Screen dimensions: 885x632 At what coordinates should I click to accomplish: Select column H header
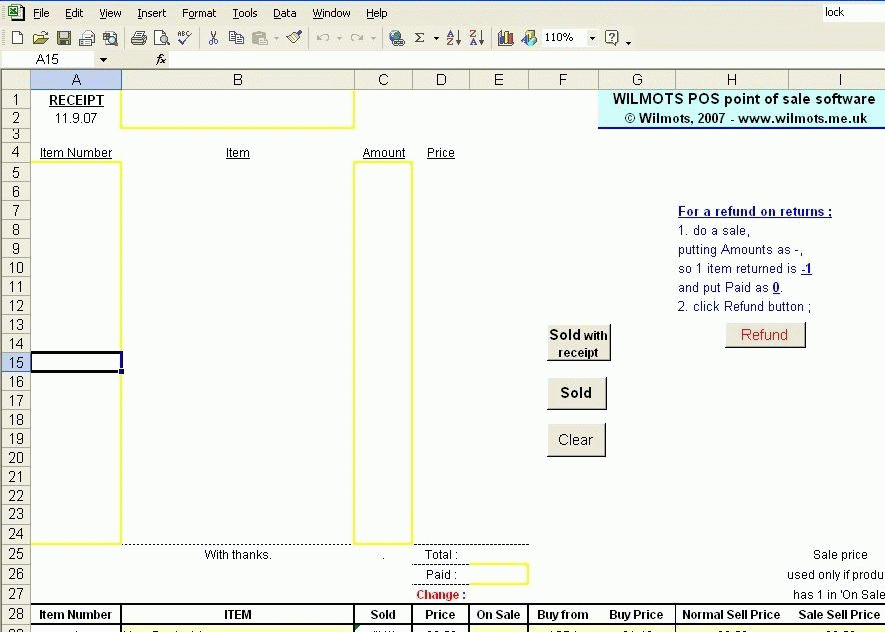(731, 80)
